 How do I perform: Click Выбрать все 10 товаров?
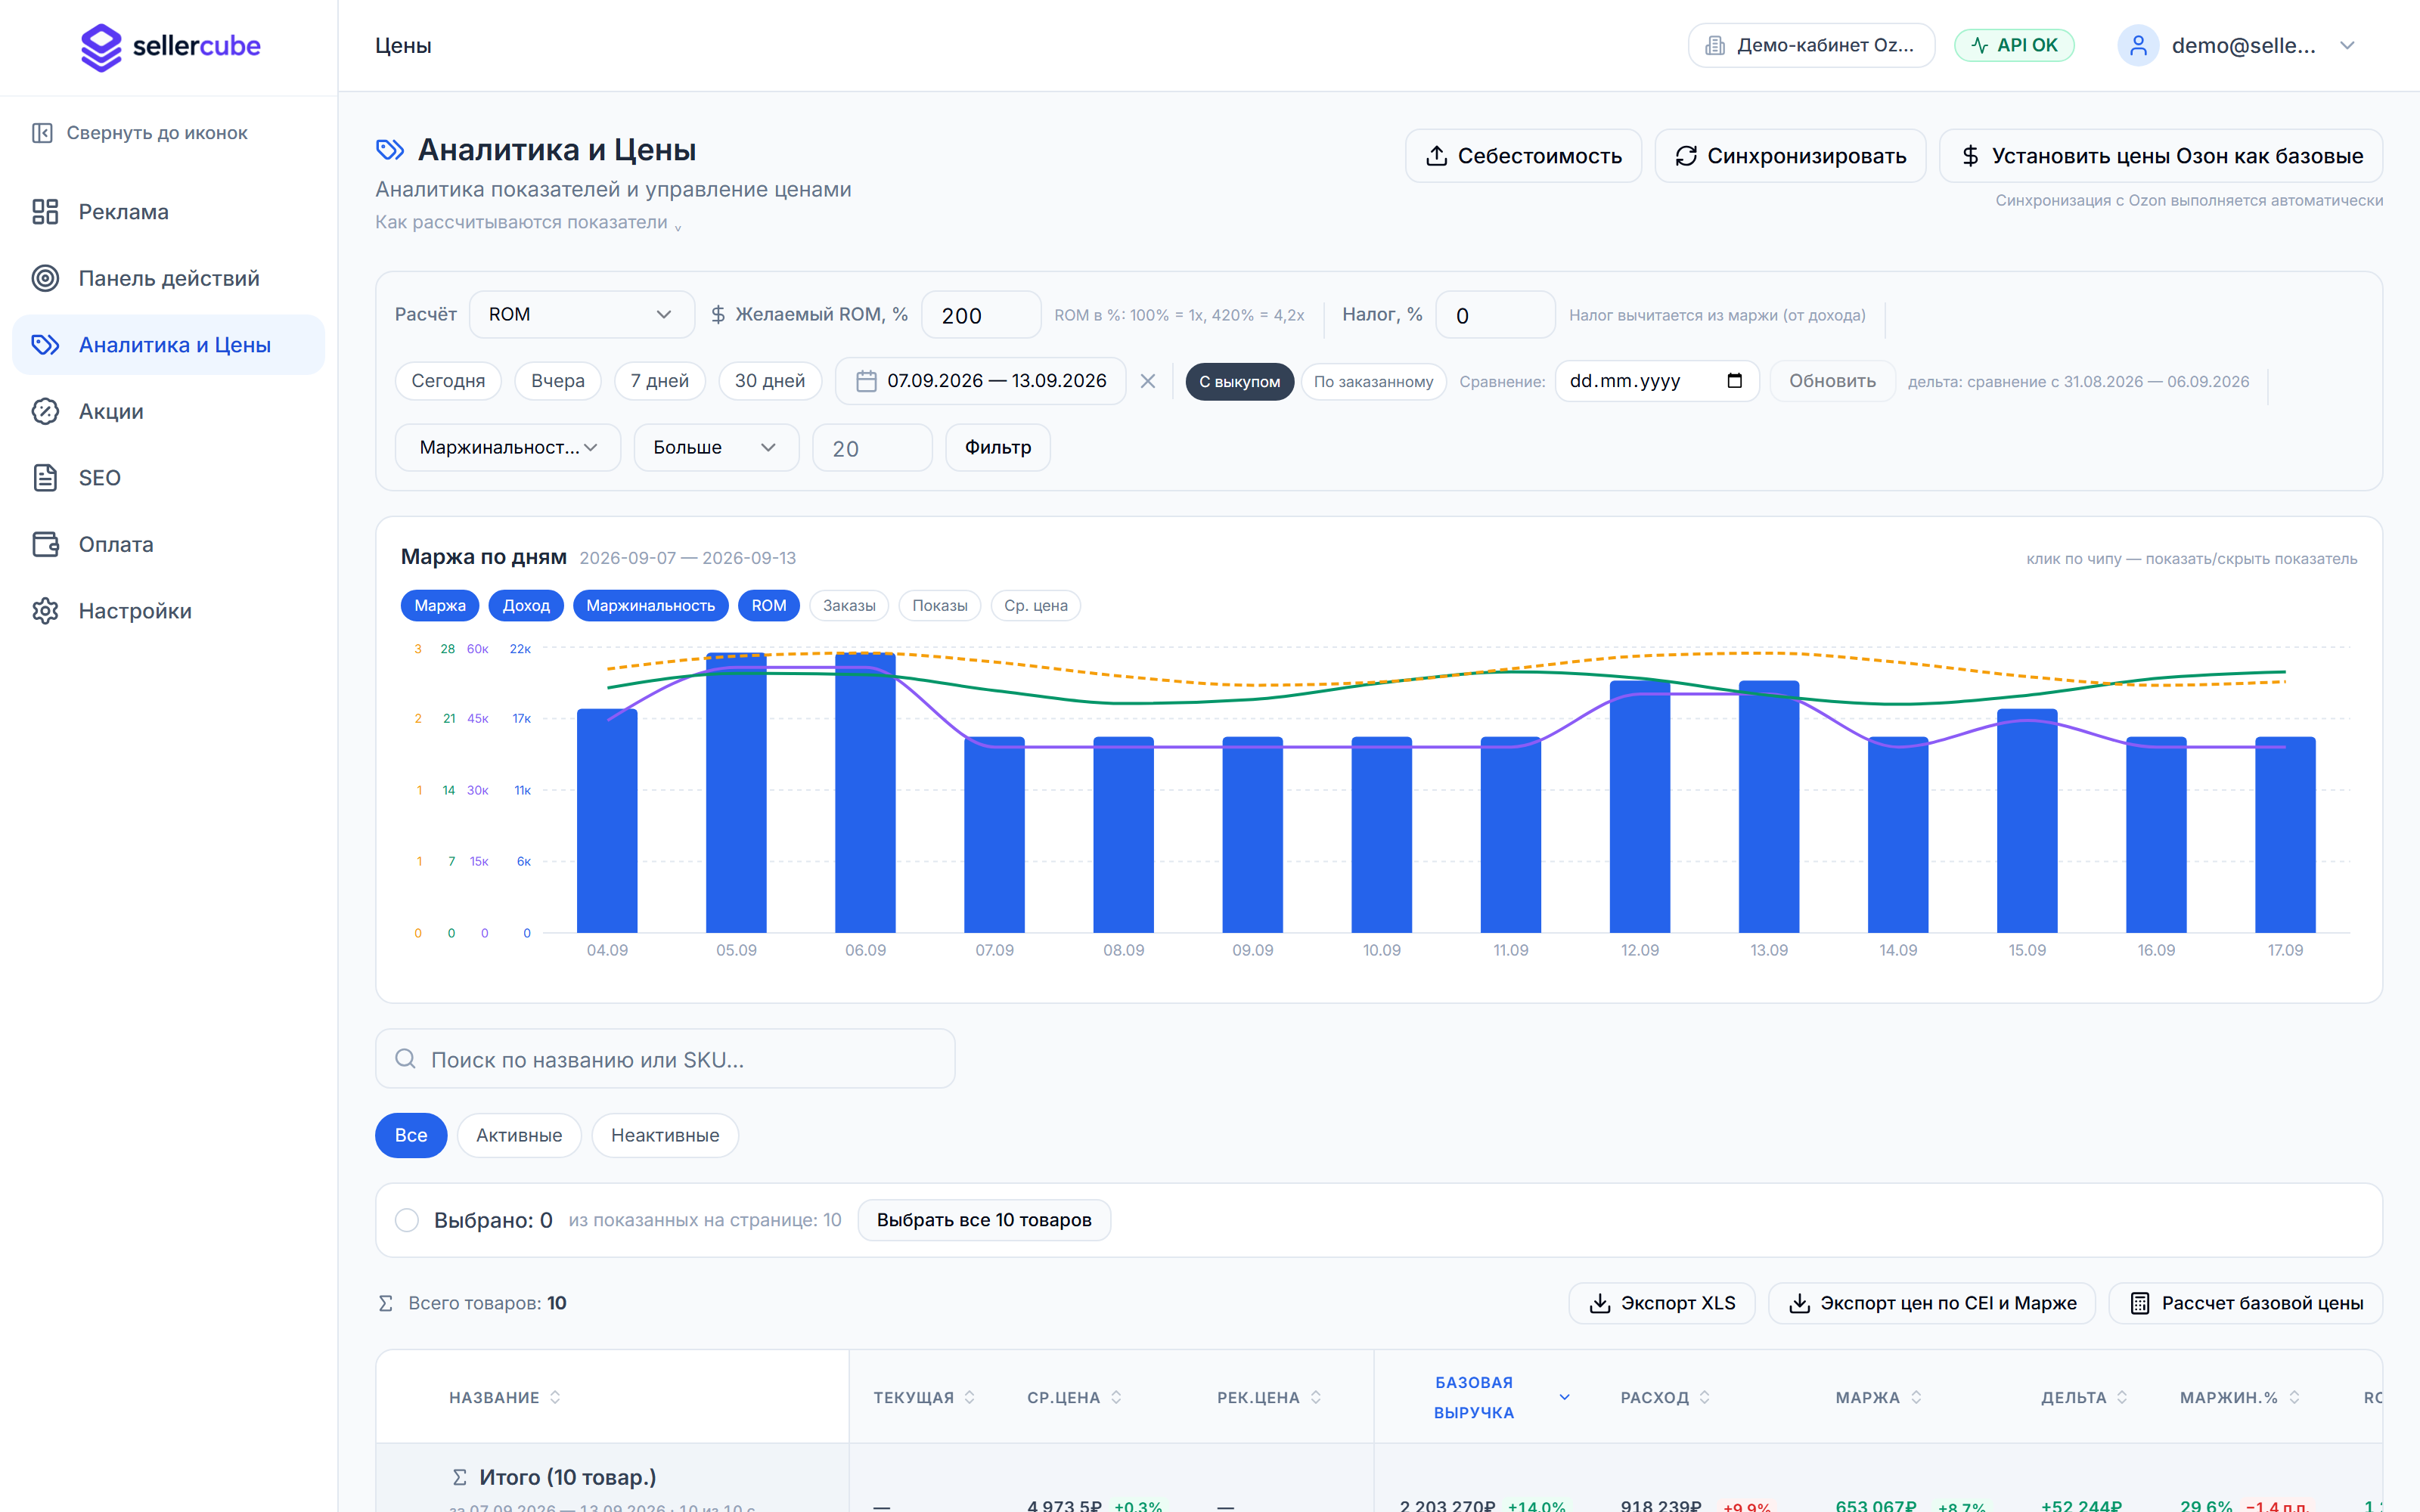point(984,1220)
